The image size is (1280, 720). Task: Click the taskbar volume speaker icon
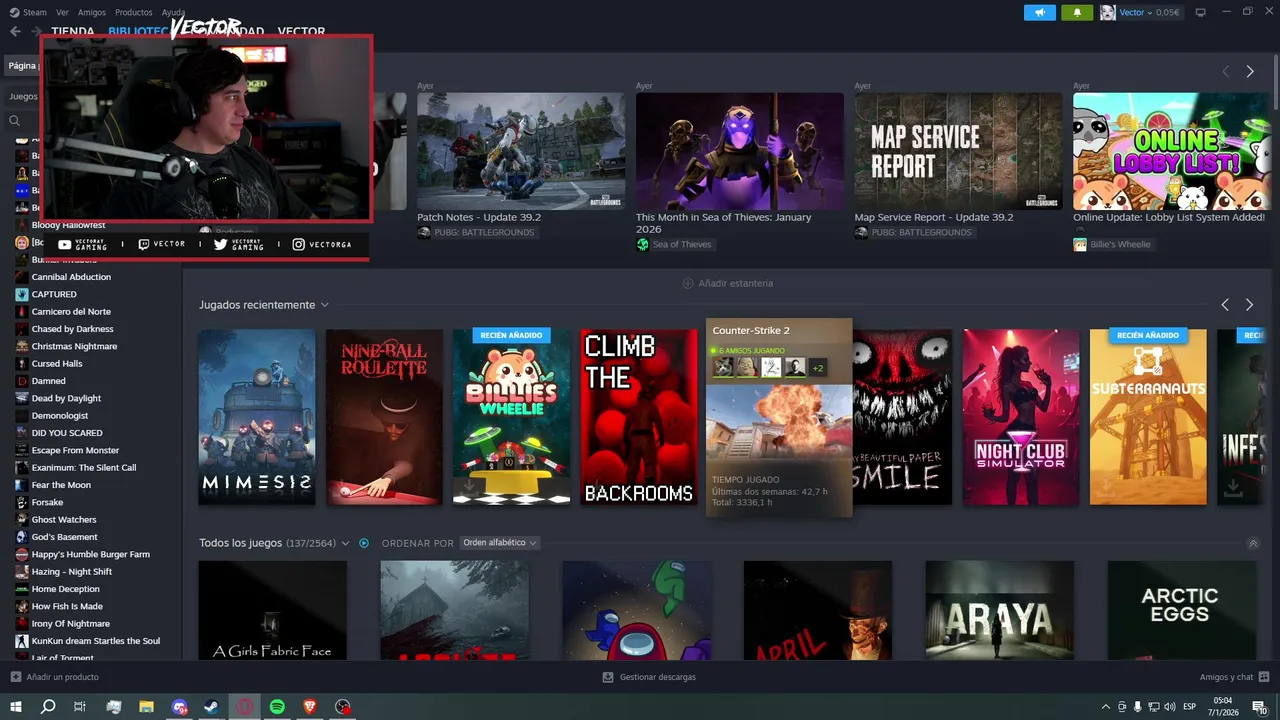click(x=1171, y=707)
